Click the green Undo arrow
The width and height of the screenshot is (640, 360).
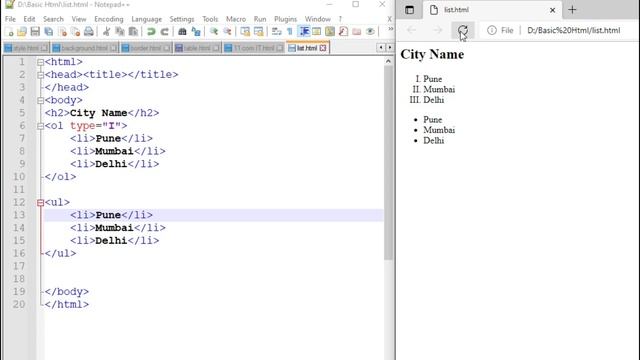tap(151, 31)
